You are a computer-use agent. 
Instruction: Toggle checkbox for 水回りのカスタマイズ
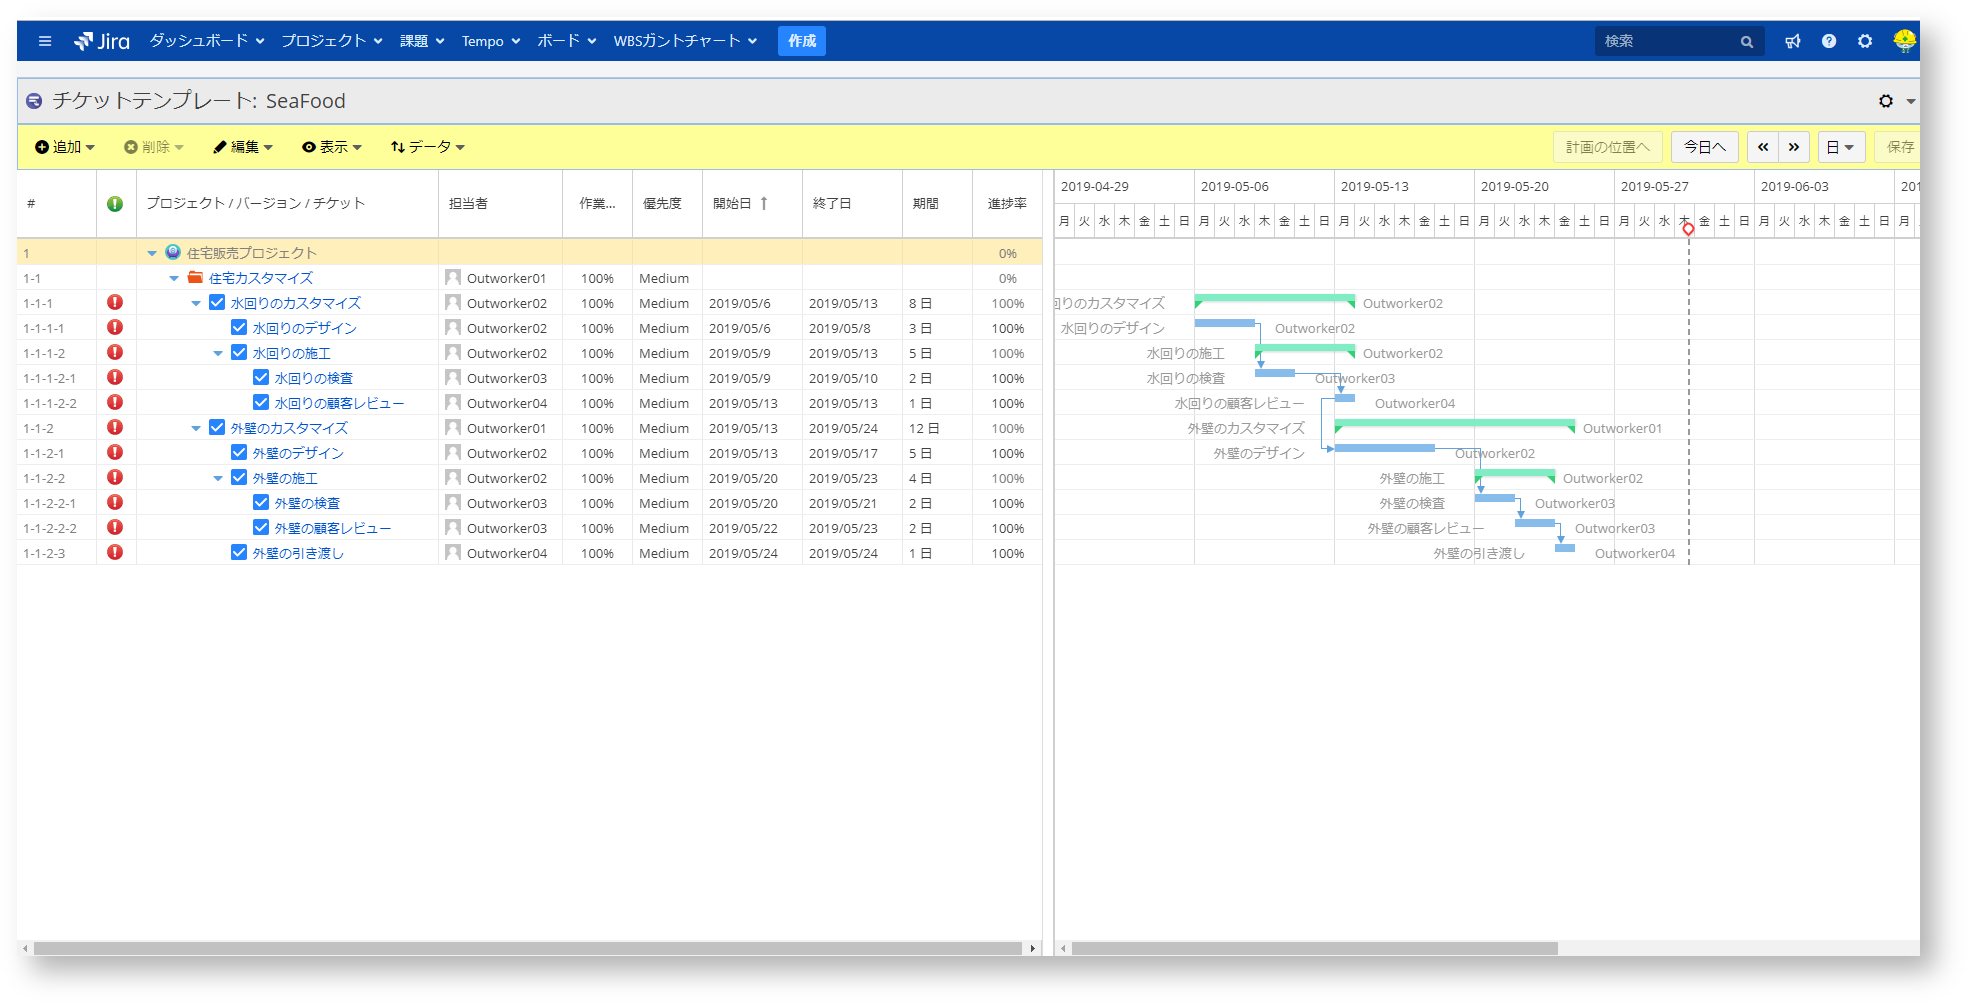(217, 302)
